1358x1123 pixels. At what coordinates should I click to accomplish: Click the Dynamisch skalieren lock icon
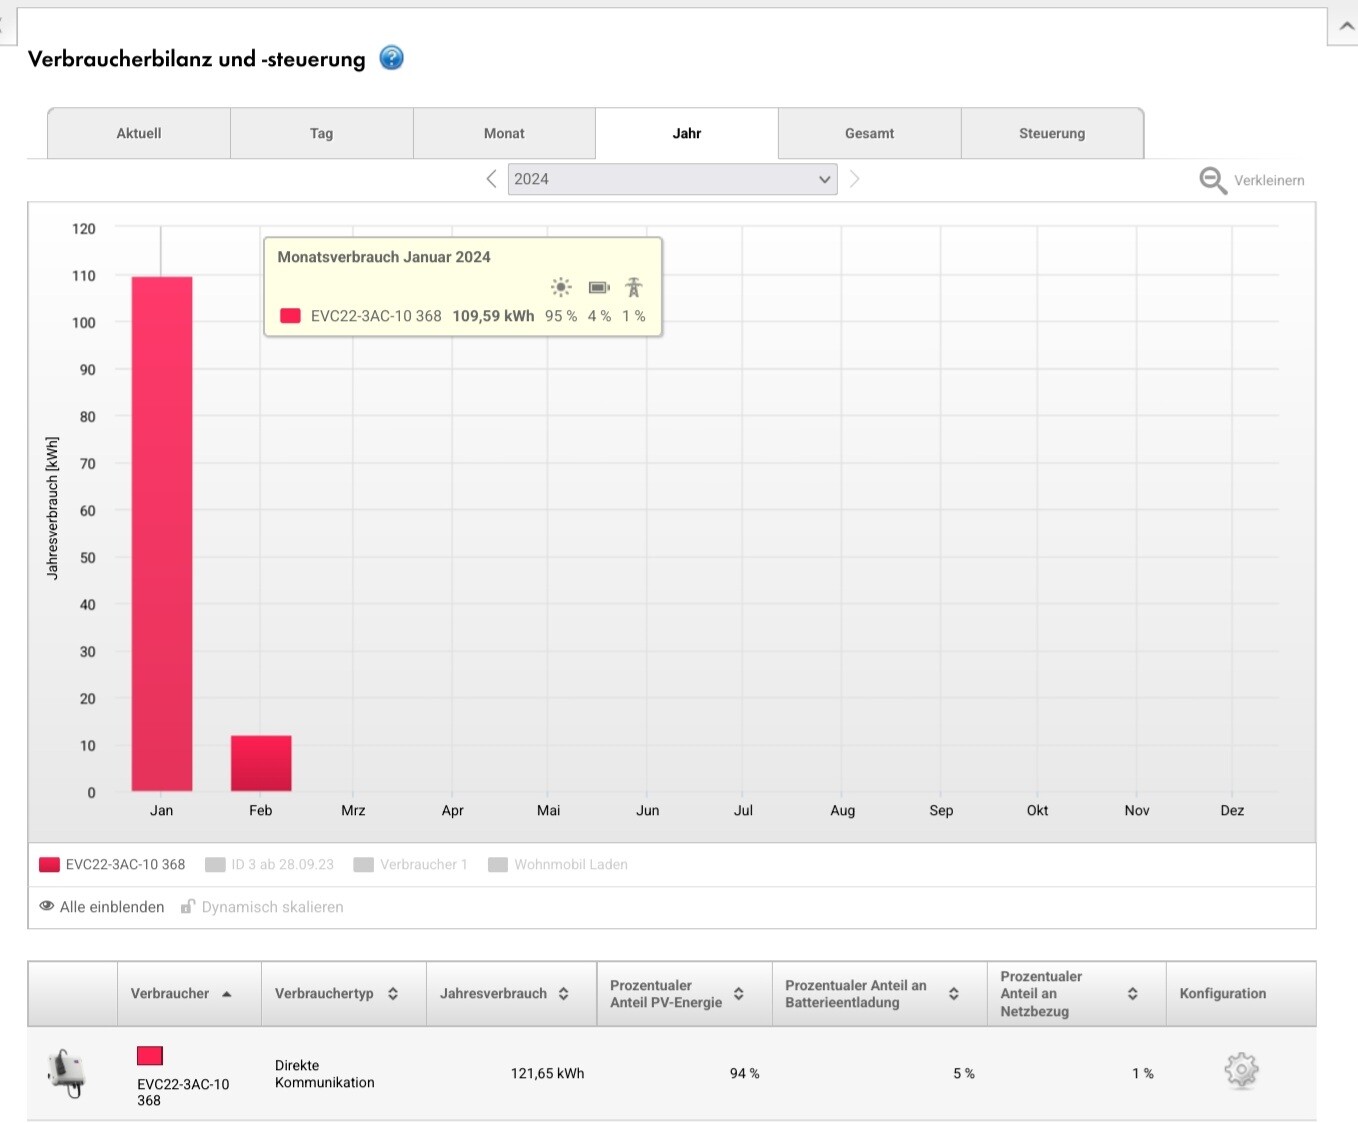click(188, 907)
